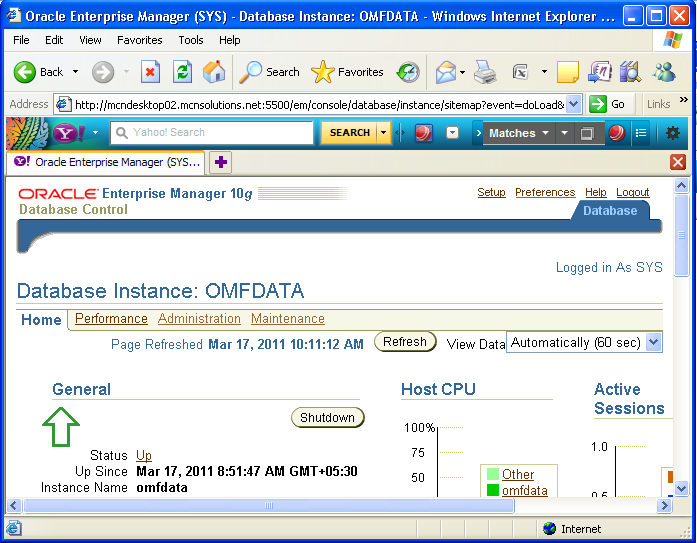Screen dimensions: 697x543
Task: Click the green Go arrow button
Action: click(597, 104)
